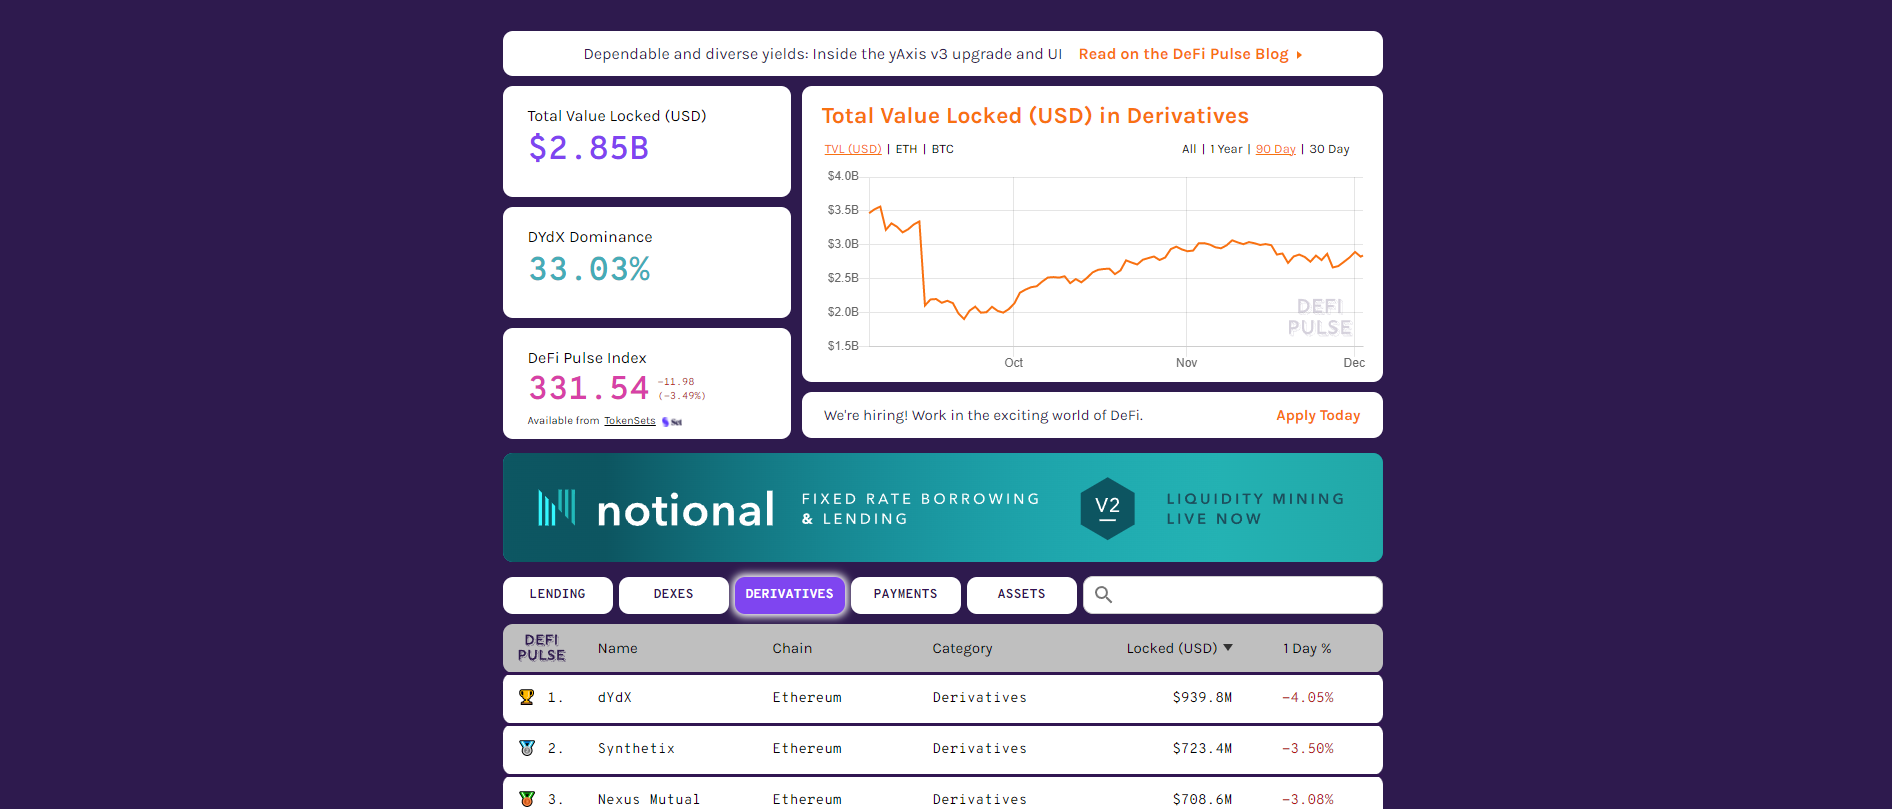Viewport: 1892px width, 809px height.
Task: Click the 1 Day % column header
Action: pyautogui.click(x=1307, y=648)
